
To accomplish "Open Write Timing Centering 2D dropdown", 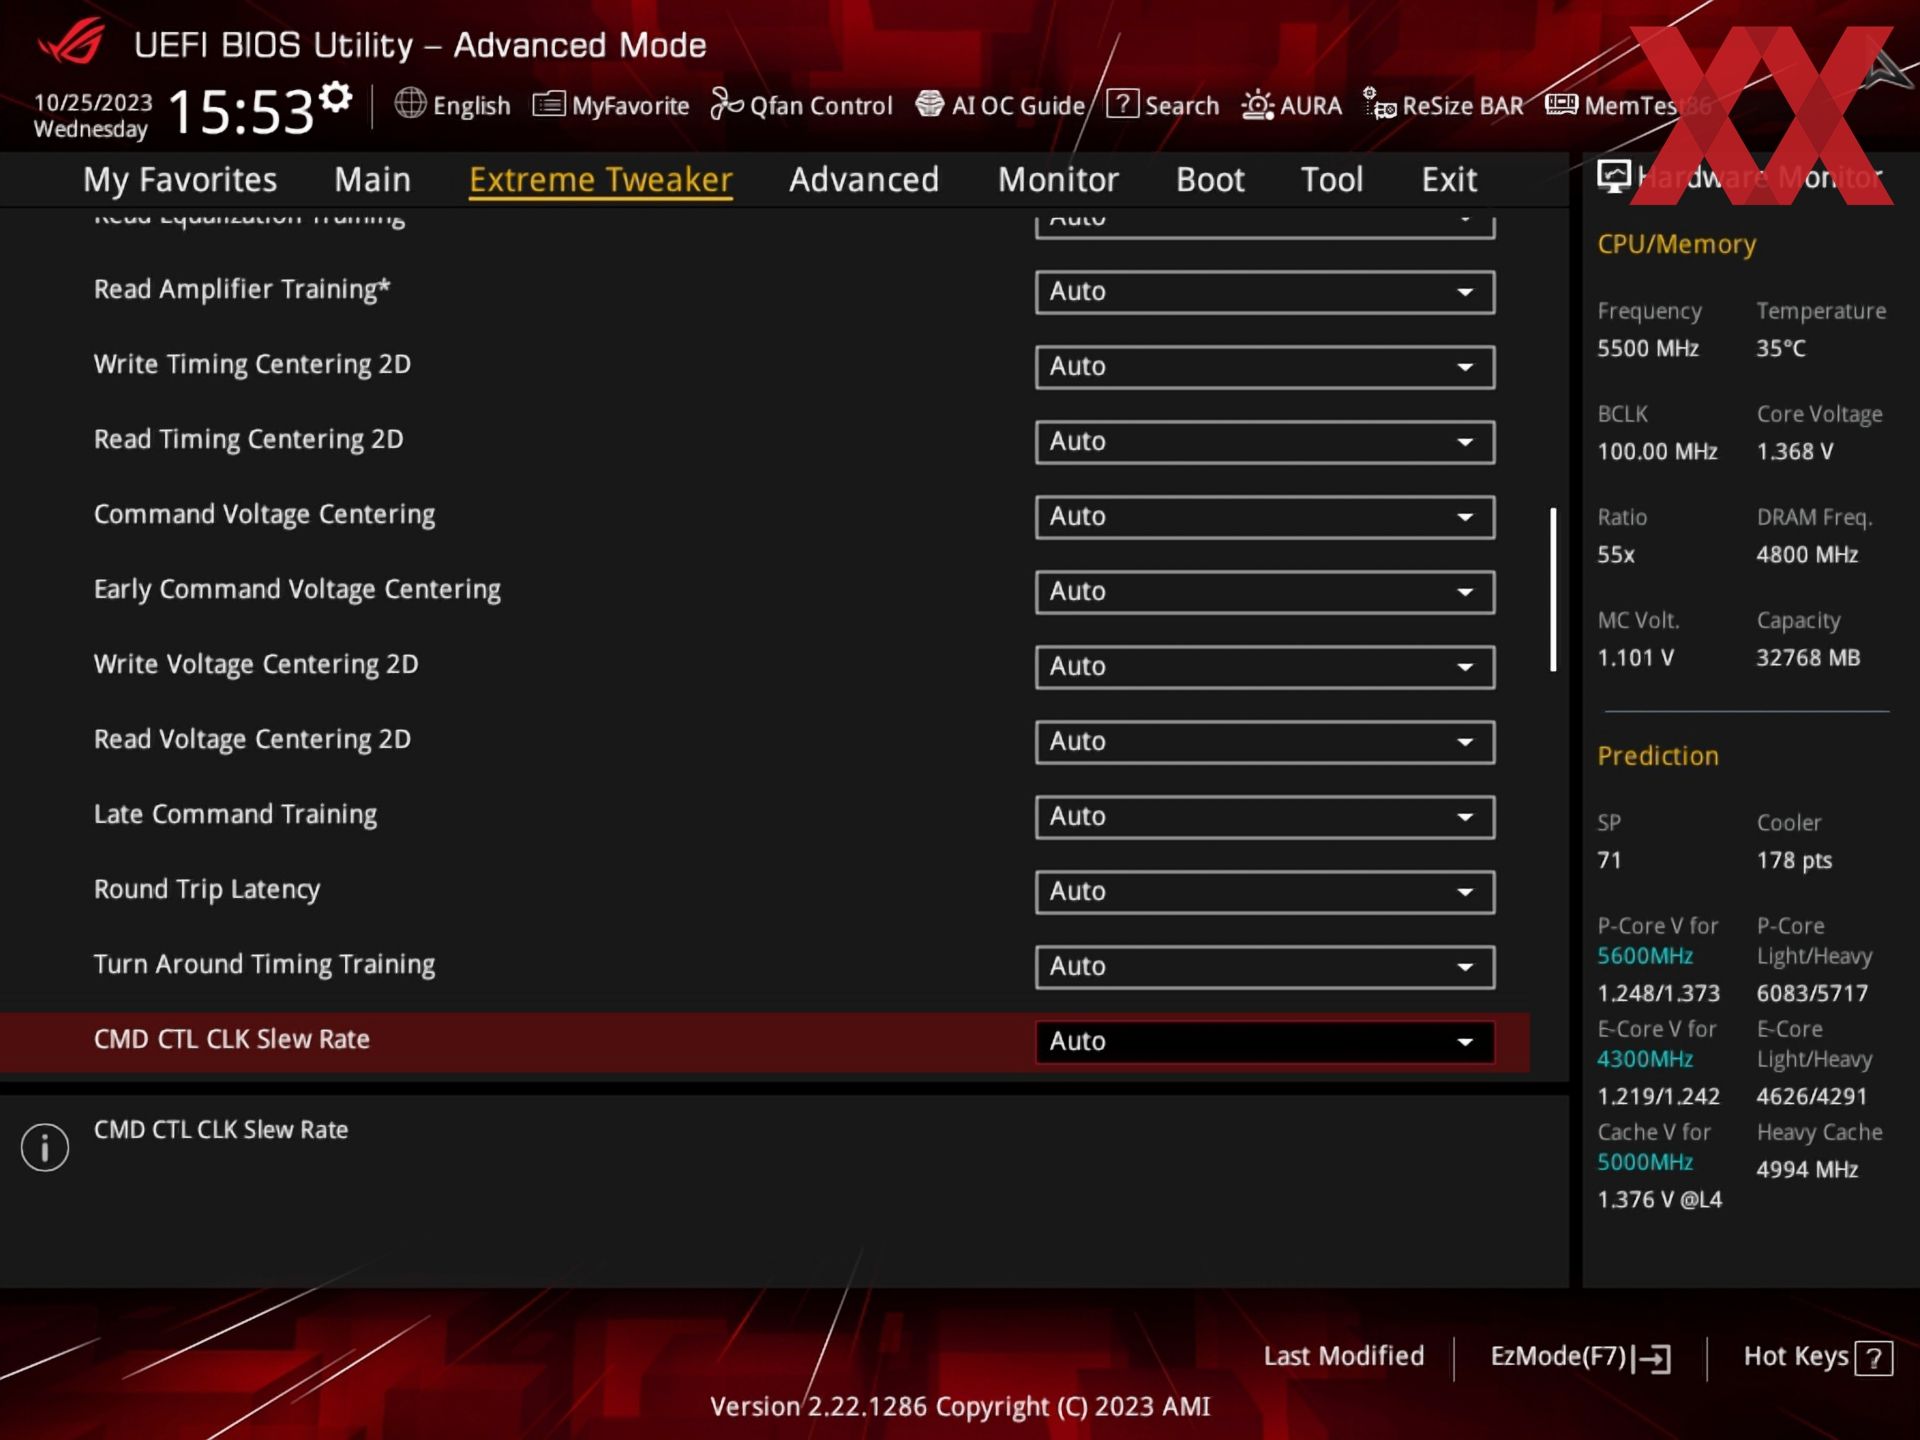I will click(1265, 367).
